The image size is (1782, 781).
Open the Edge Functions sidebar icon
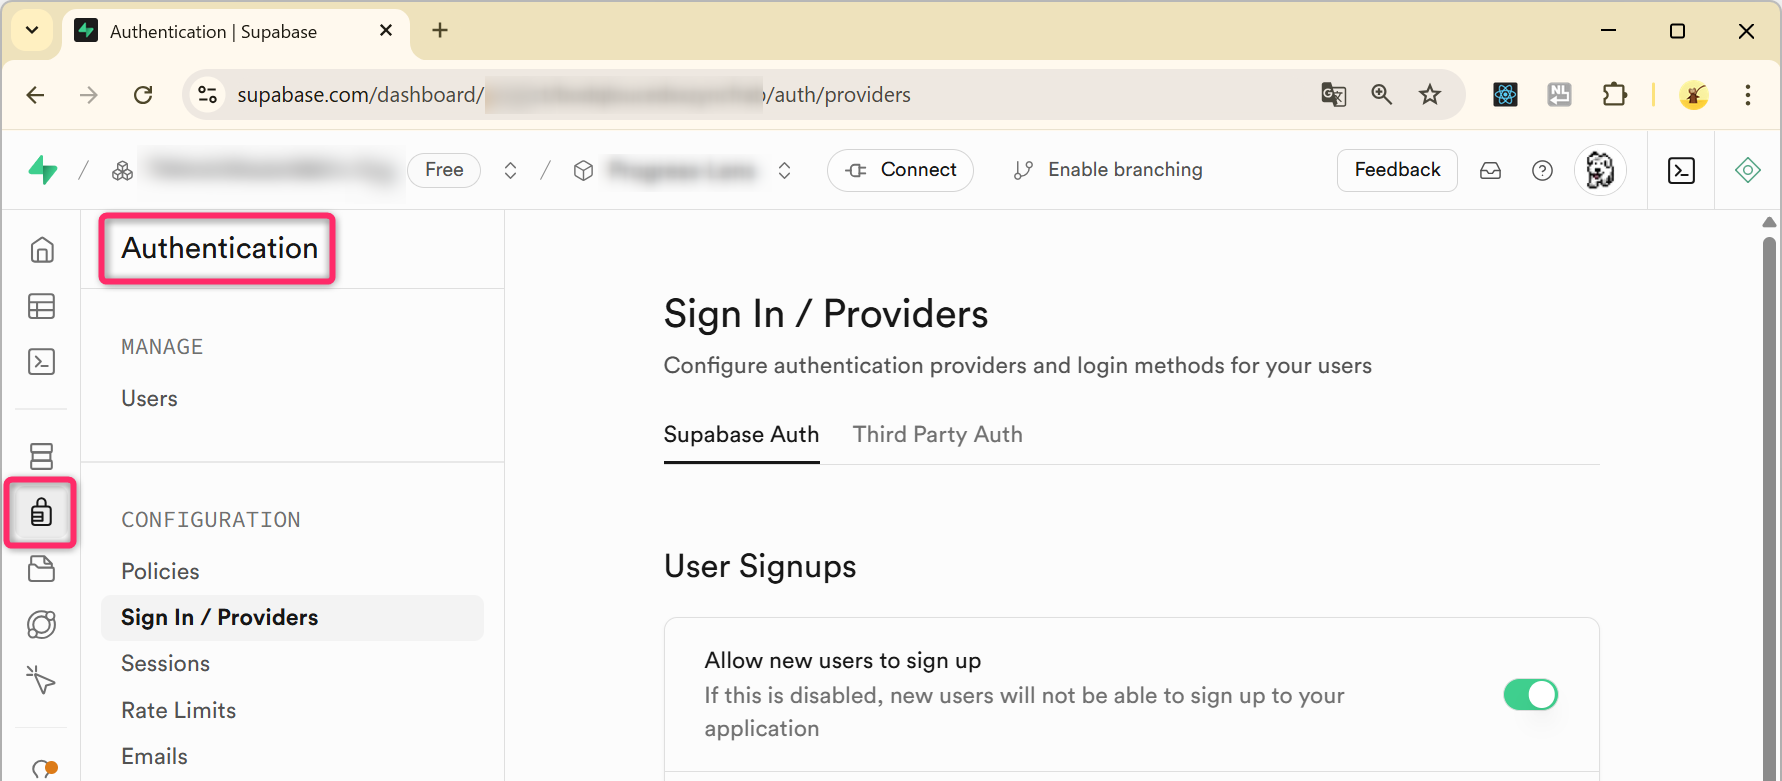pyautogui.click(x=41, y=625)
